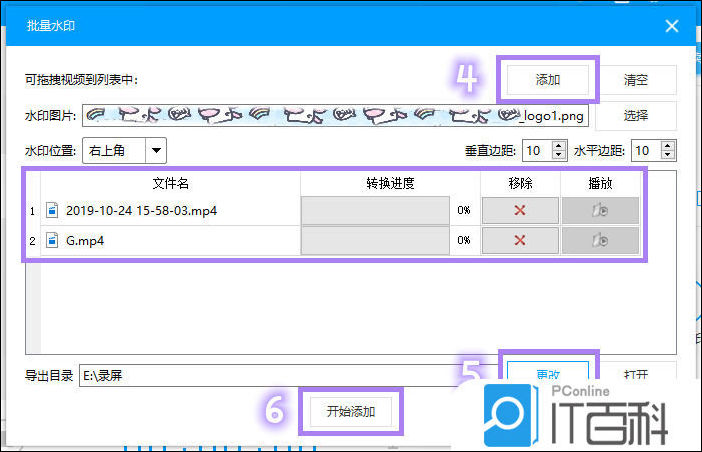Play 2019-10-24 15-58-03.mp4 using play icon
Screen dimensions: 702x452
pos(600,210)
